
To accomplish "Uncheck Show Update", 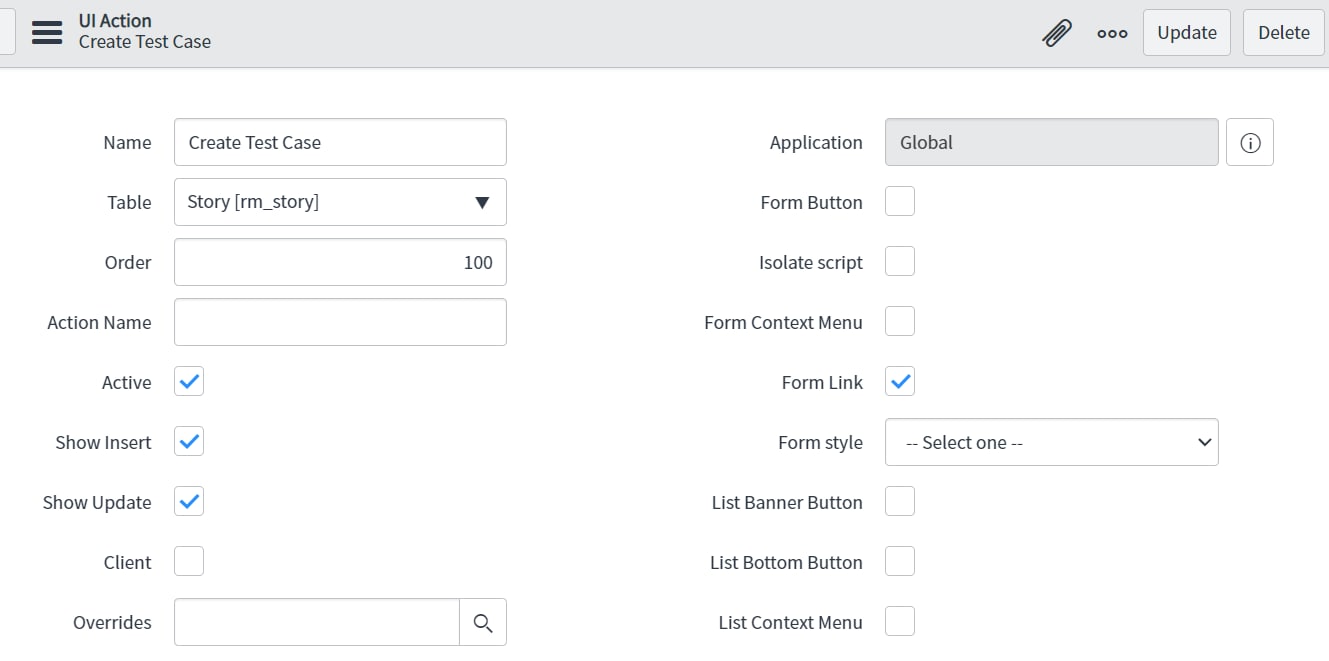I will 188,501.
